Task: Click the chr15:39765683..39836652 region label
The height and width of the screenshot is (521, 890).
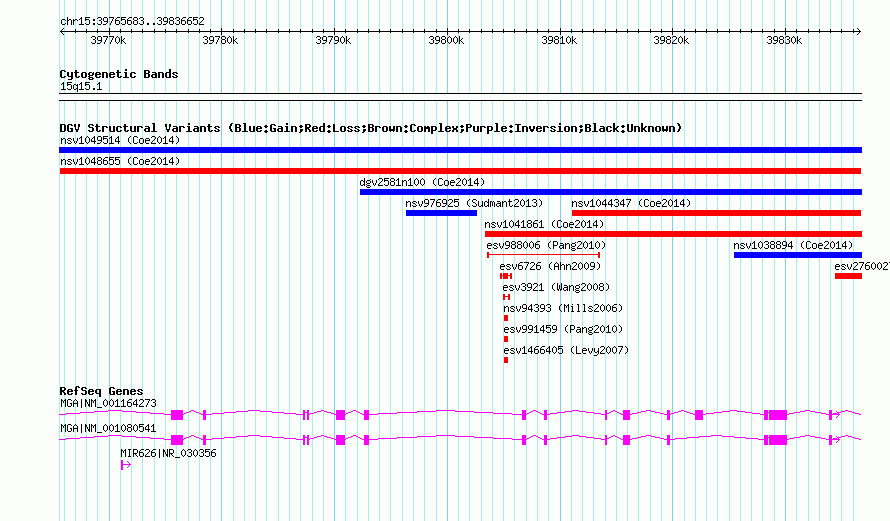Action: coord(132,21)
